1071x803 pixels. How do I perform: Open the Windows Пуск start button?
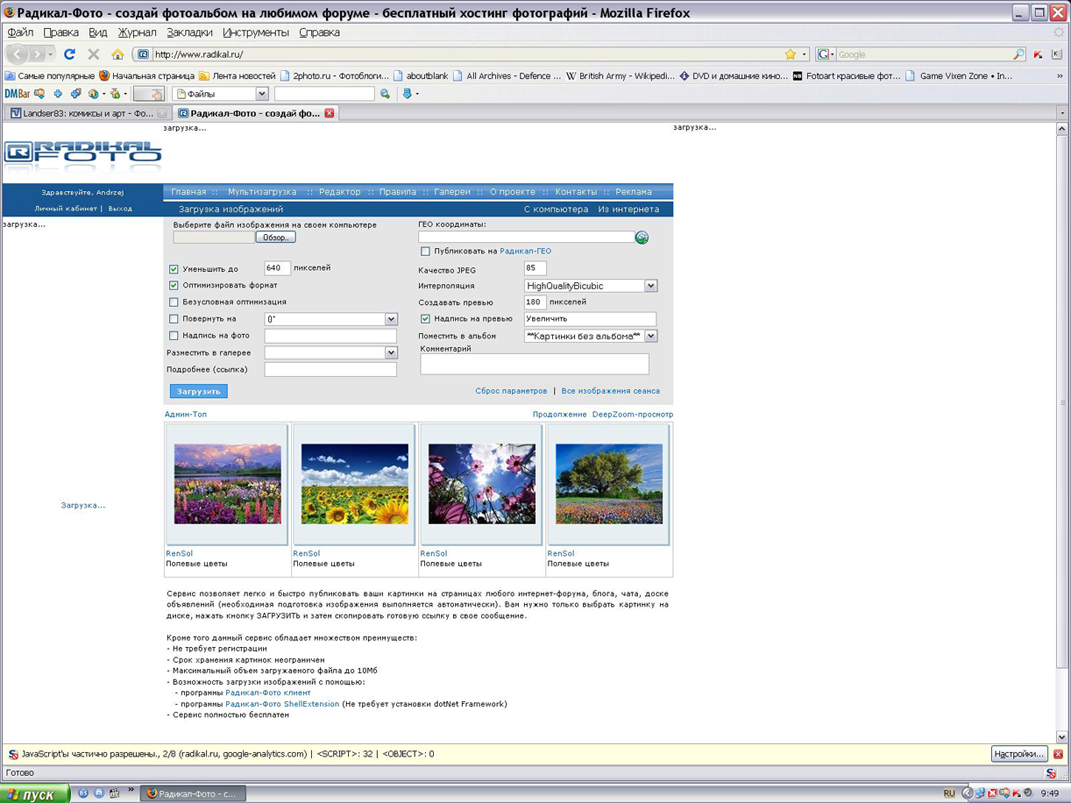pyautogui.click(x=35, y=793)
